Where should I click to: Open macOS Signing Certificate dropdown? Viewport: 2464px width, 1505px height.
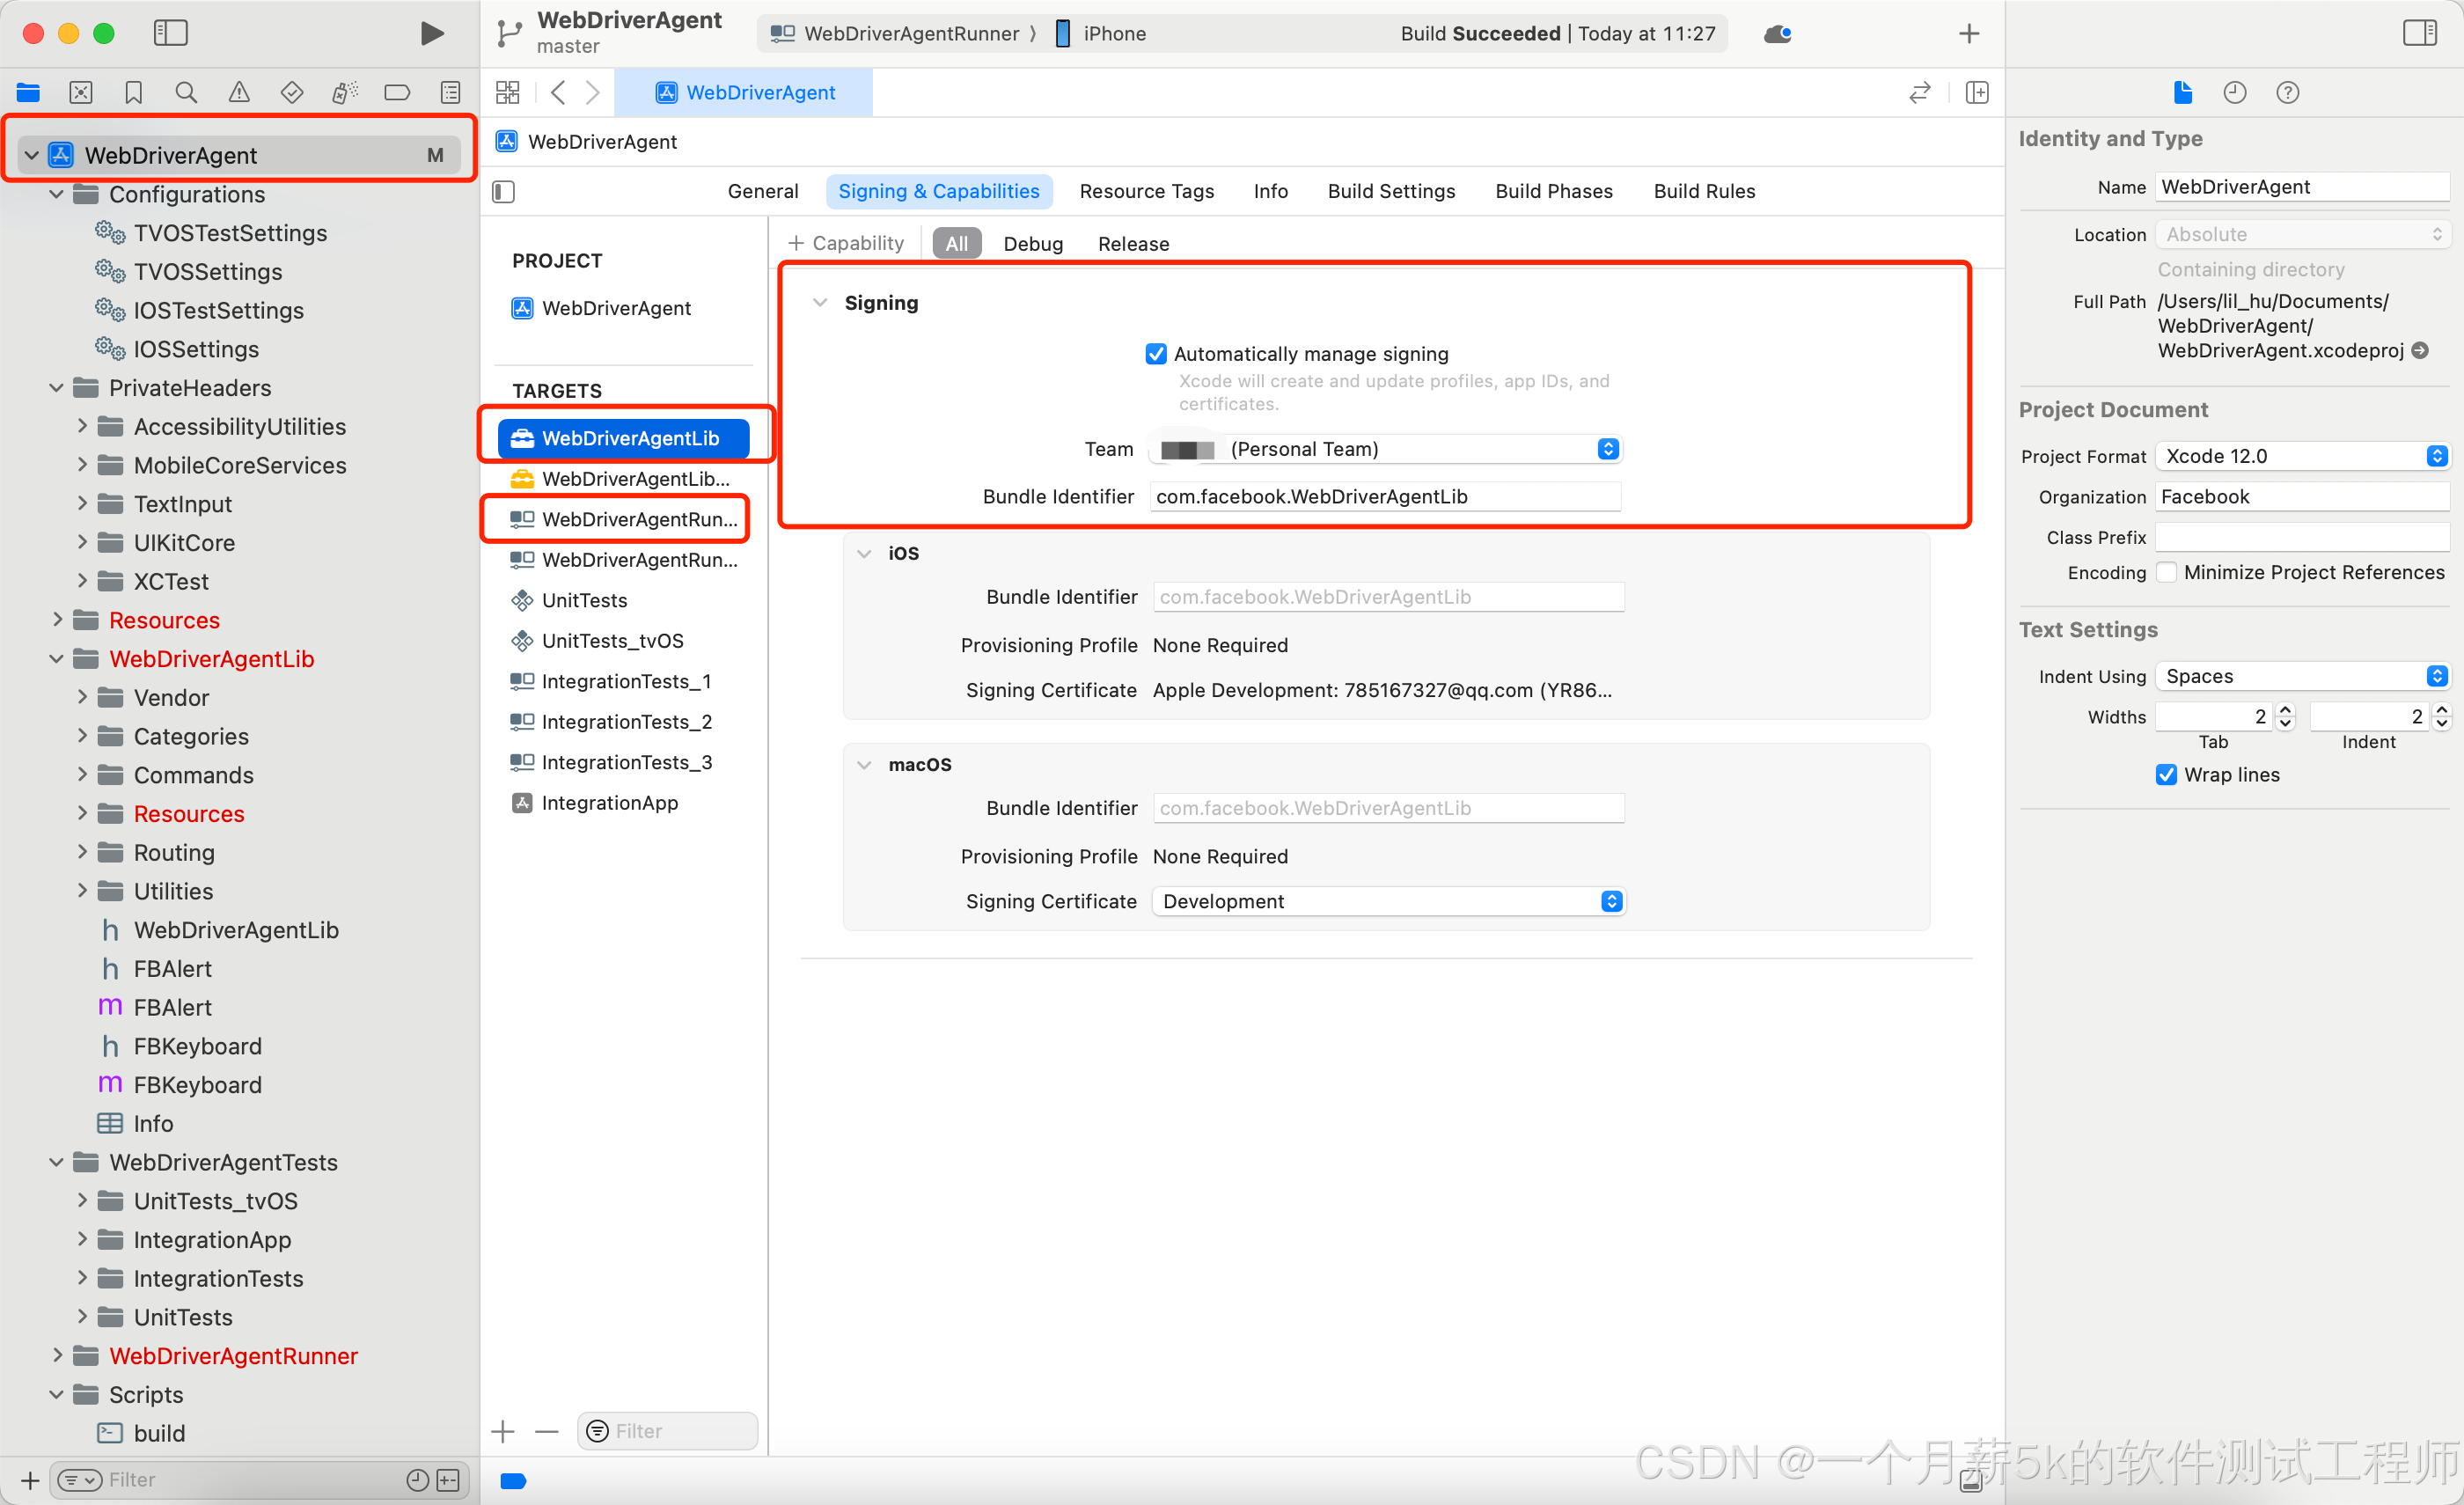(x=1388, y=901)
